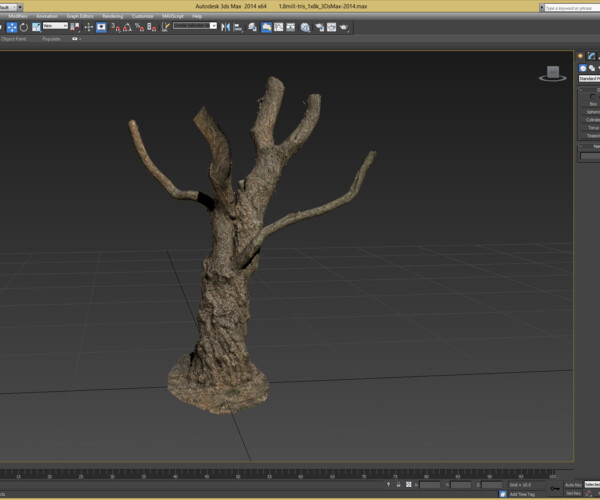
Task: Toggle Angle Snap button
Action: [127, 27]
